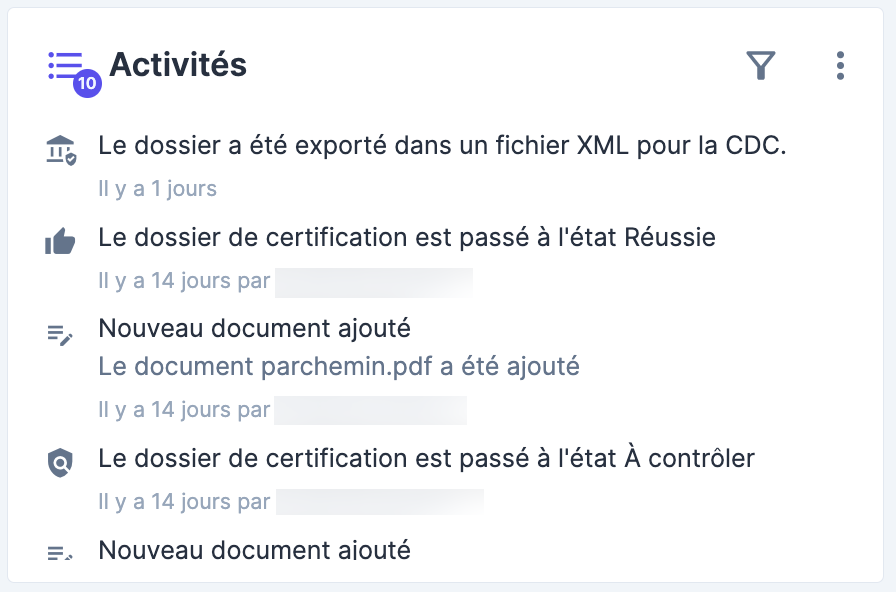Open the 'passé à l'état À contrôler' activity

[x=426, y=459]
